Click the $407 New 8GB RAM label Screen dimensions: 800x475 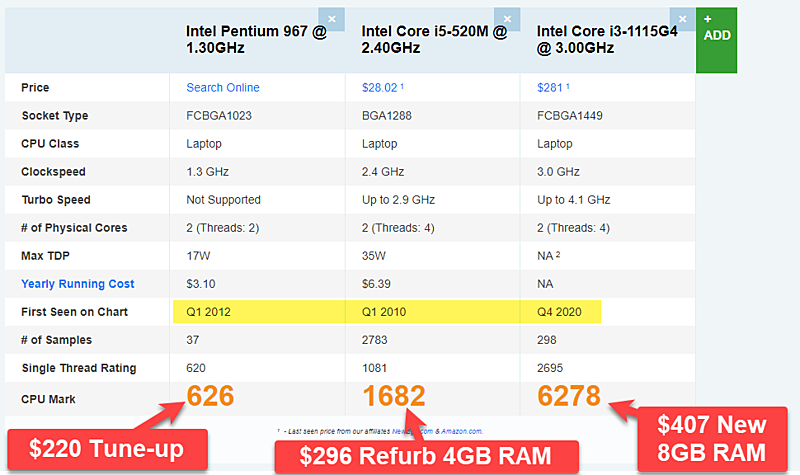(712, 439)
